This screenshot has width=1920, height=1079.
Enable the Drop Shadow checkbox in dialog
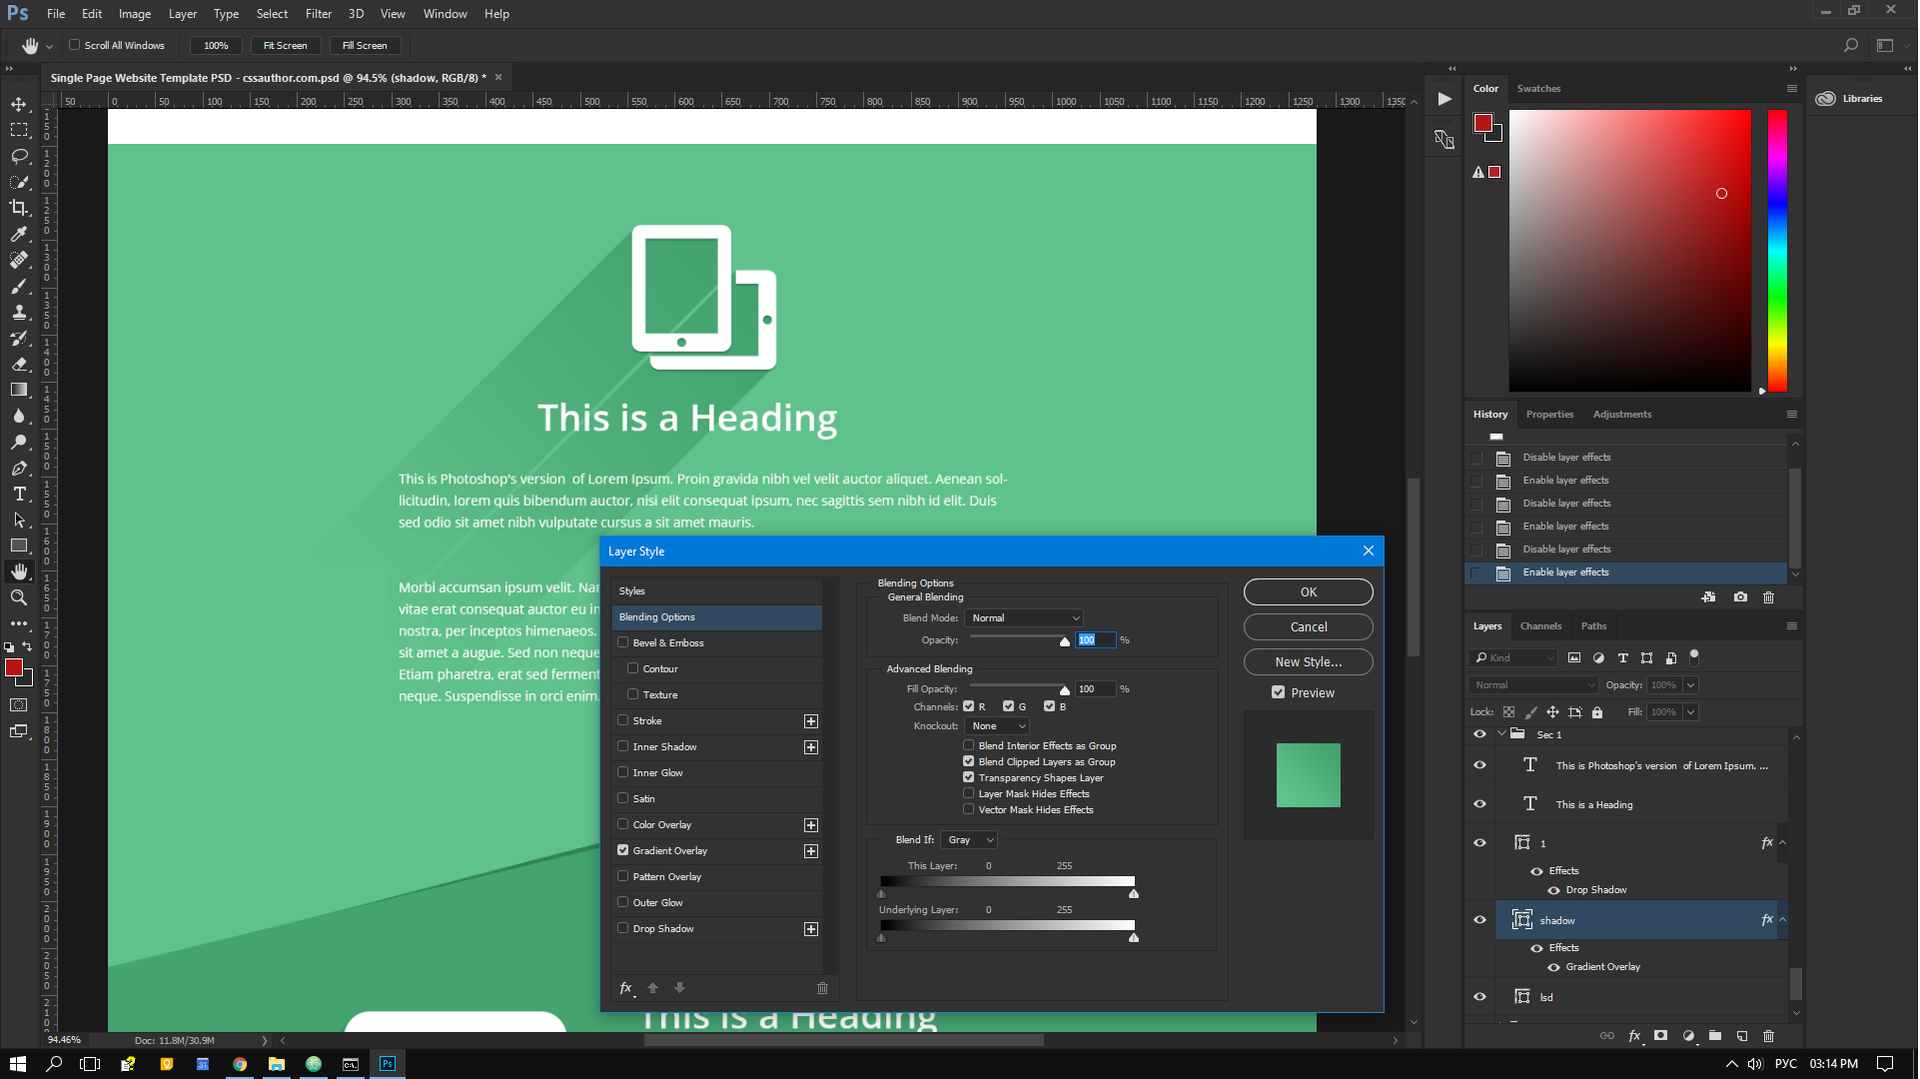point(623,928)
